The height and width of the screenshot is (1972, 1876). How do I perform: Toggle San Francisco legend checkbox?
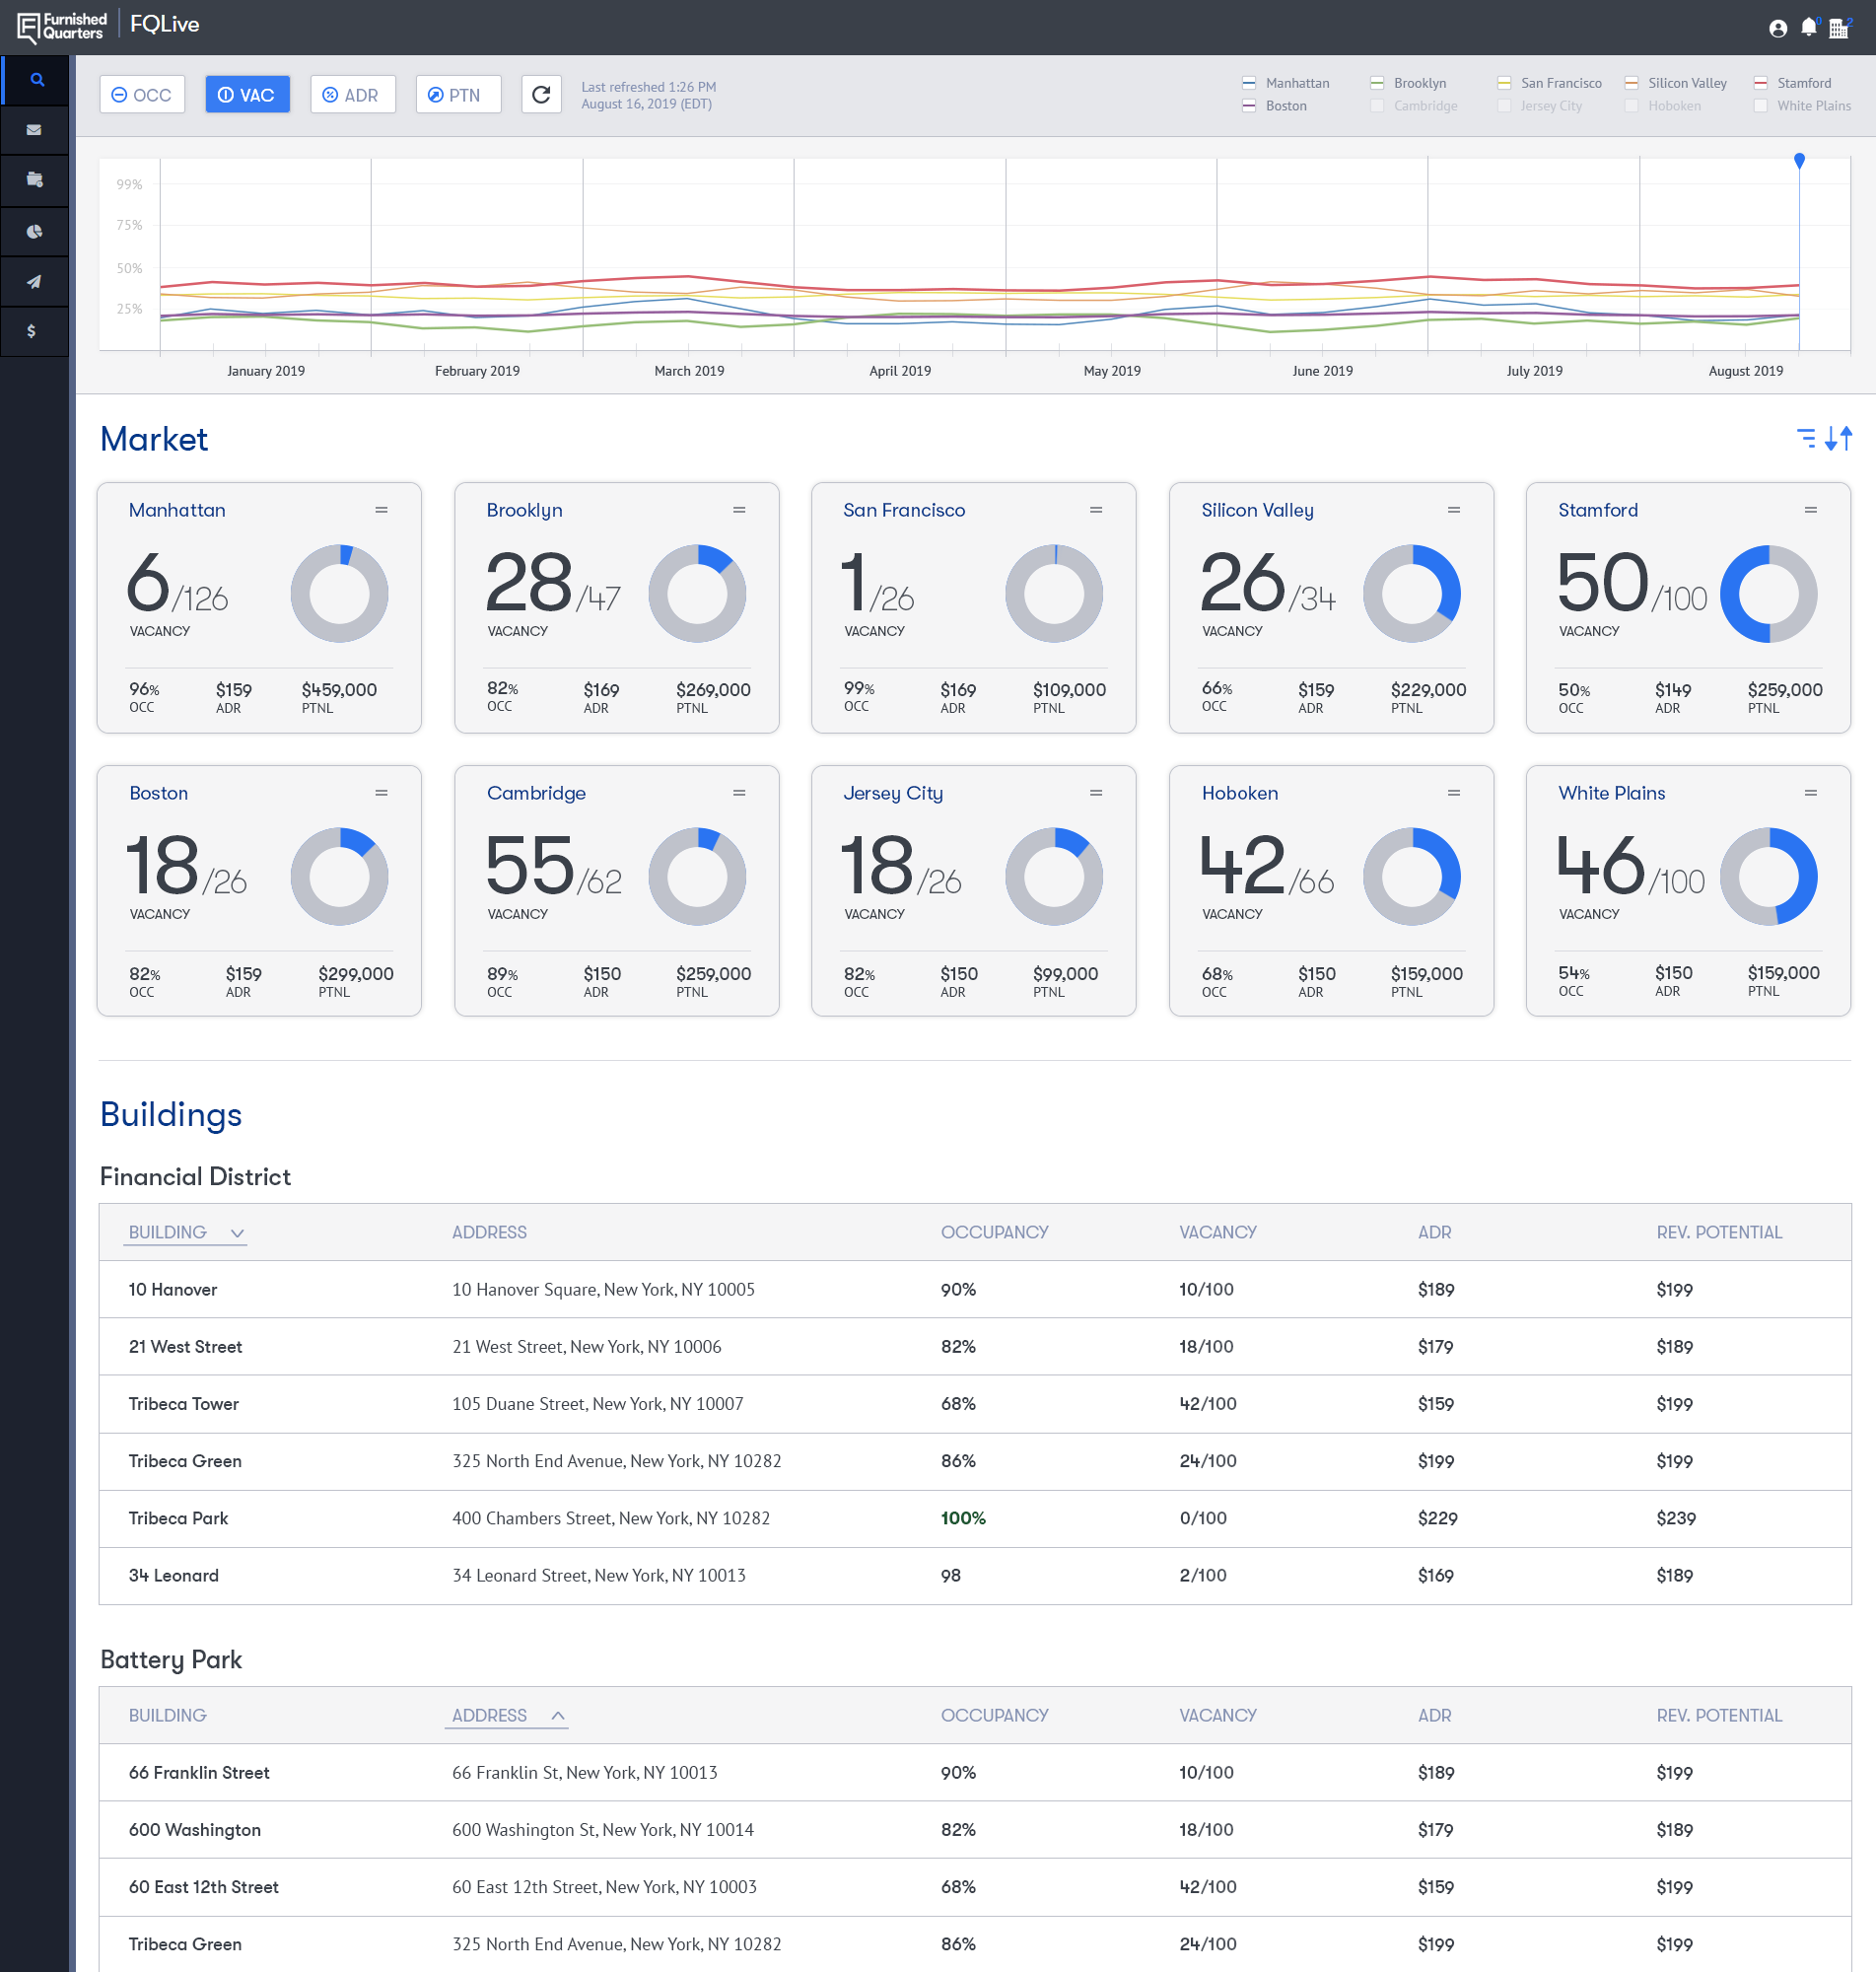[x=1504, y=83]
